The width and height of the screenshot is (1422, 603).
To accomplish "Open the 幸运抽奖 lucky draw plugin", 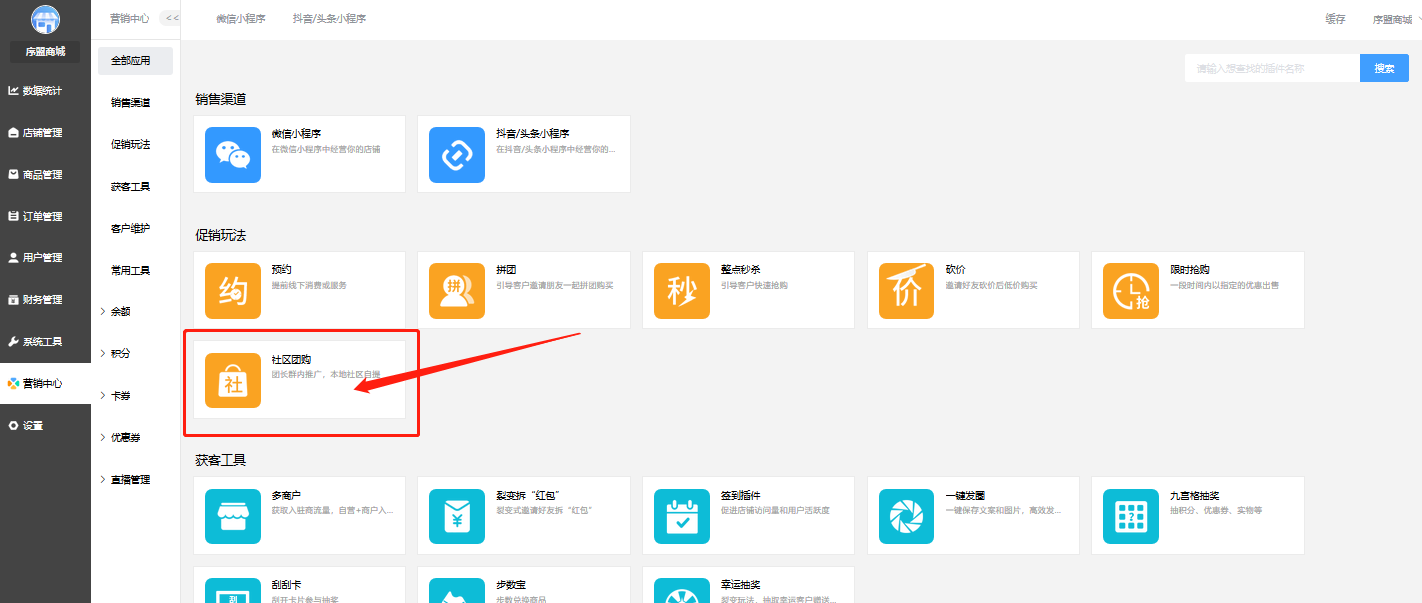I will point(748,585).
